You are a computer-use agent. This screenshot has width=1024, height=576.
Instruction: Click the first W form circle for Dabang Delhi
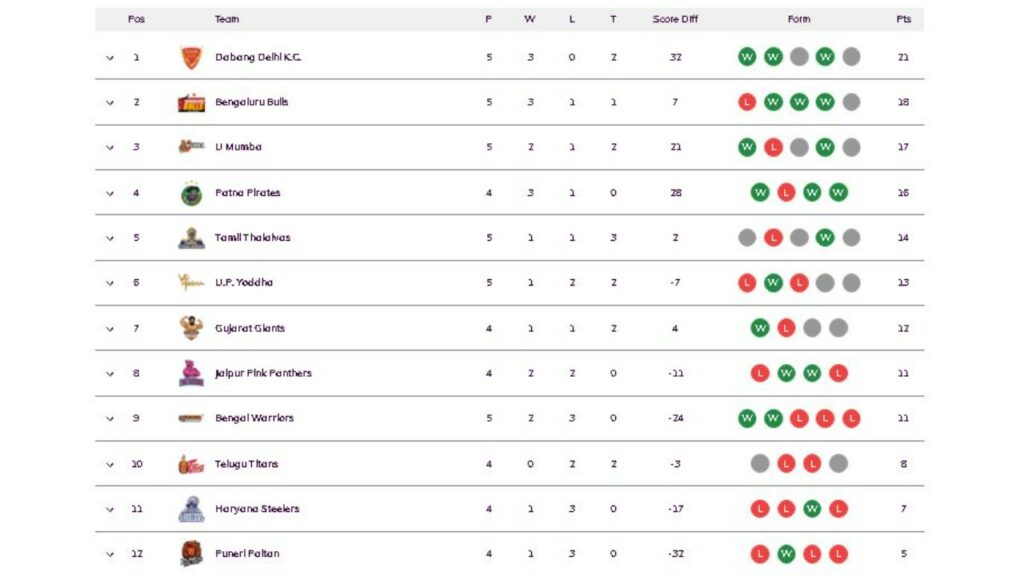point(746,57)
